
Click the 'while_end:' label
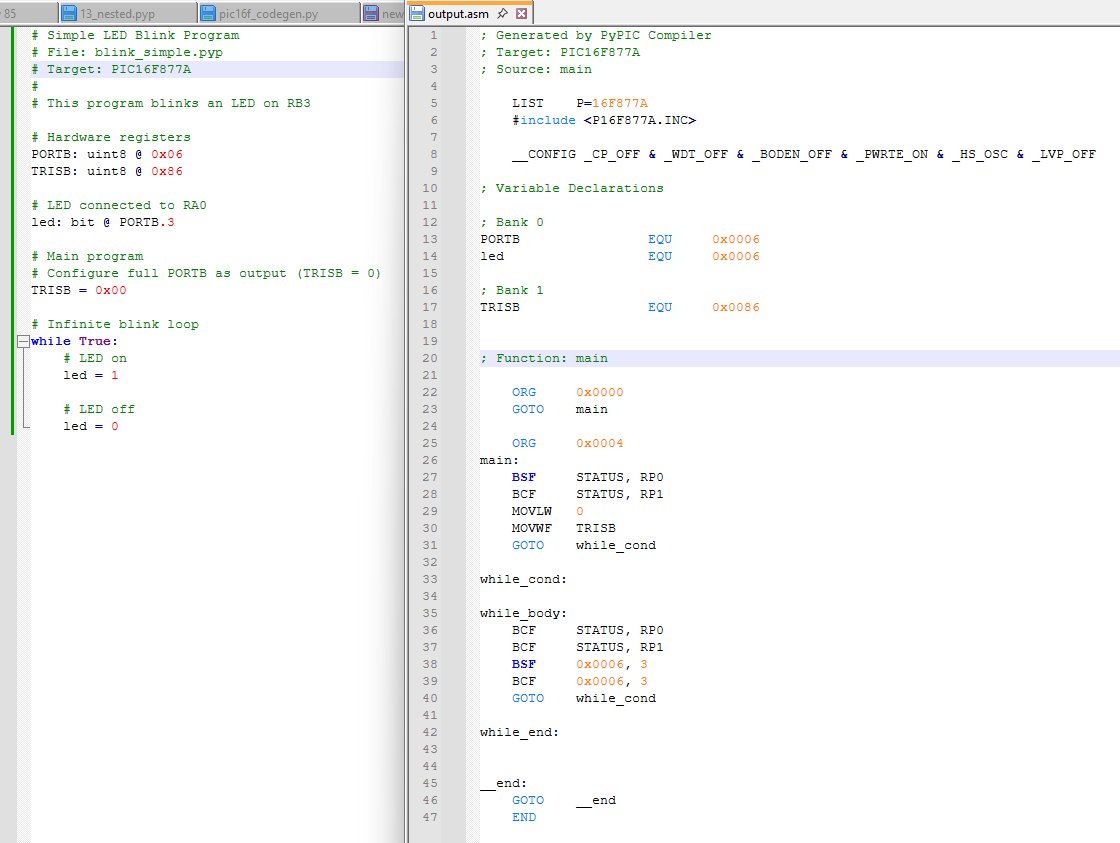click(x=519, y=732)
